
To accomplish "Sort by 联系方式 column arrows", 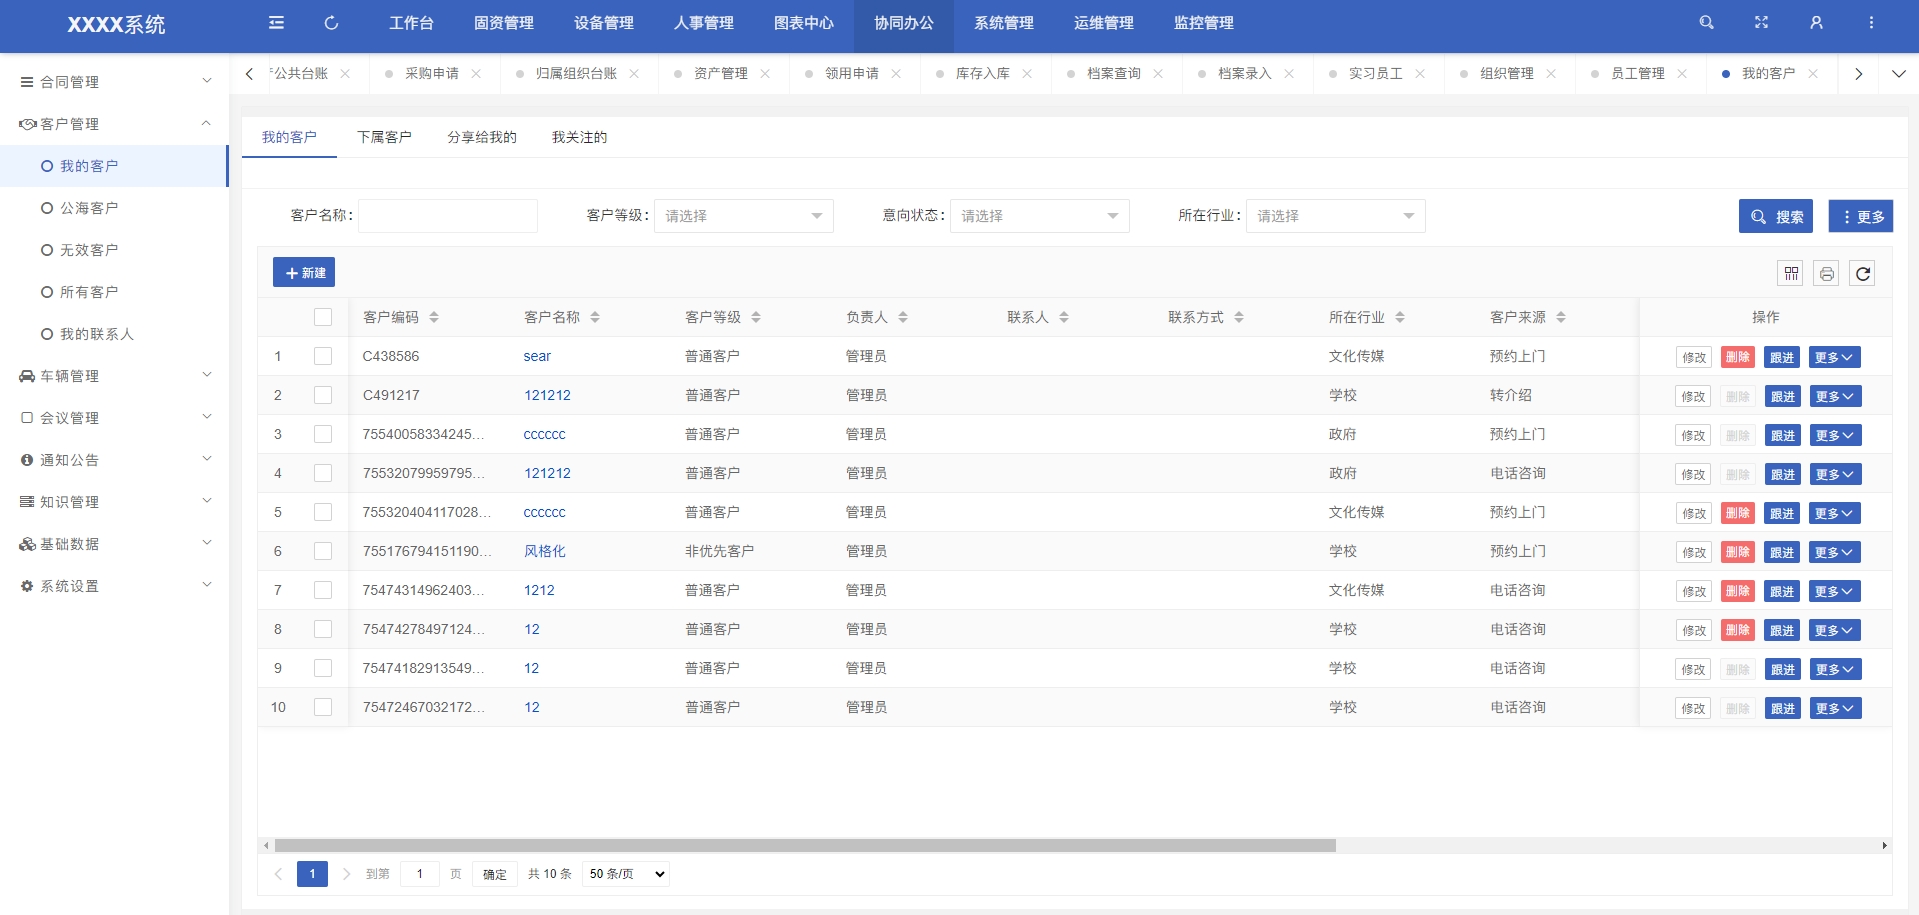I will click(x=1239, y=317).
